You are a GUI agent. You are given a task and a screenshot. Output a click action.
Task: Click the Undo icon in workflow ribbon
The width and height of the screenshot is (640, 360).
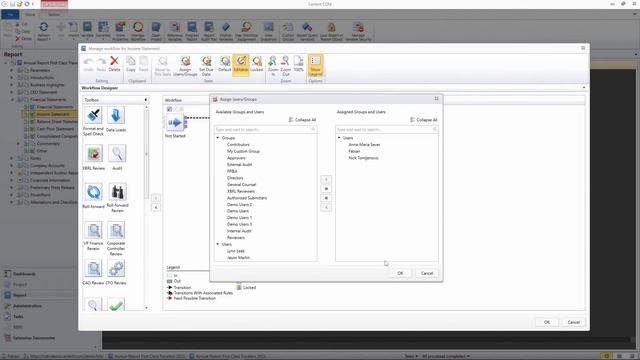pos(89,64)
